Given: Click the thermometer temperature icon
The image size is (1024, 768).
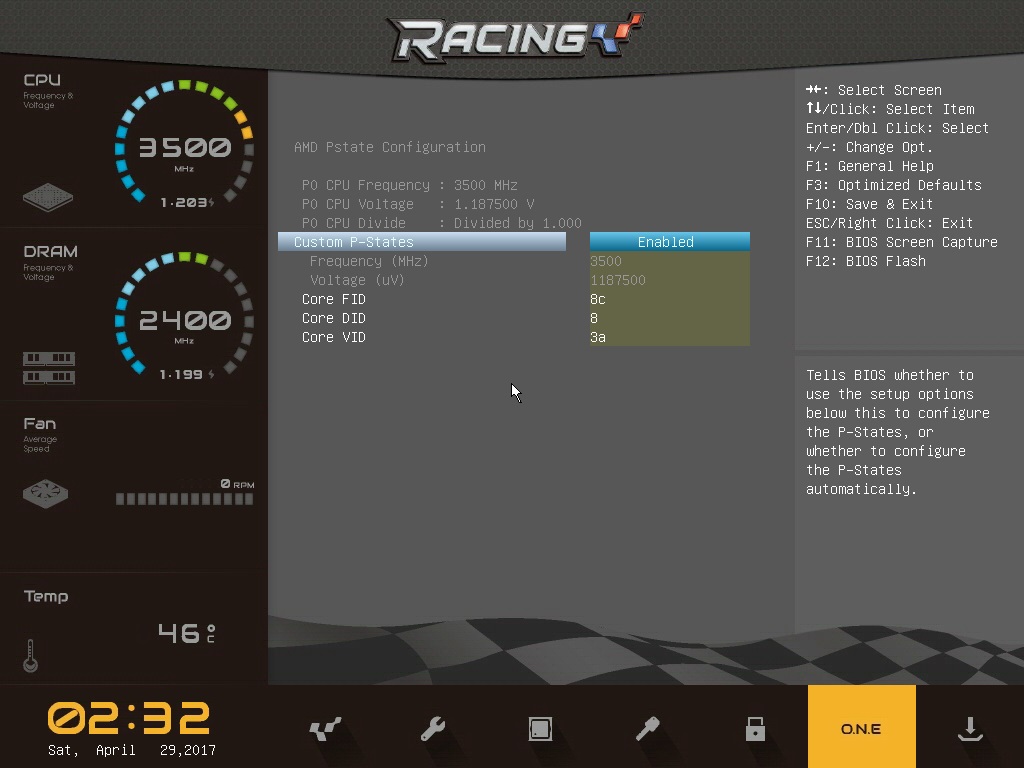Looking at the screenshot, I should pos(30,656).
